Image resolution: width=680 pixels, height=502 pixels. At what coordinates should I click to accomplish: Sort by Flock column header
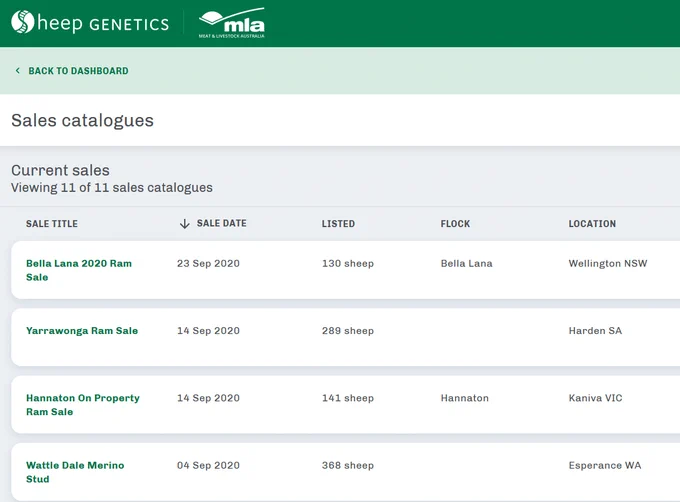coord(455,224)
